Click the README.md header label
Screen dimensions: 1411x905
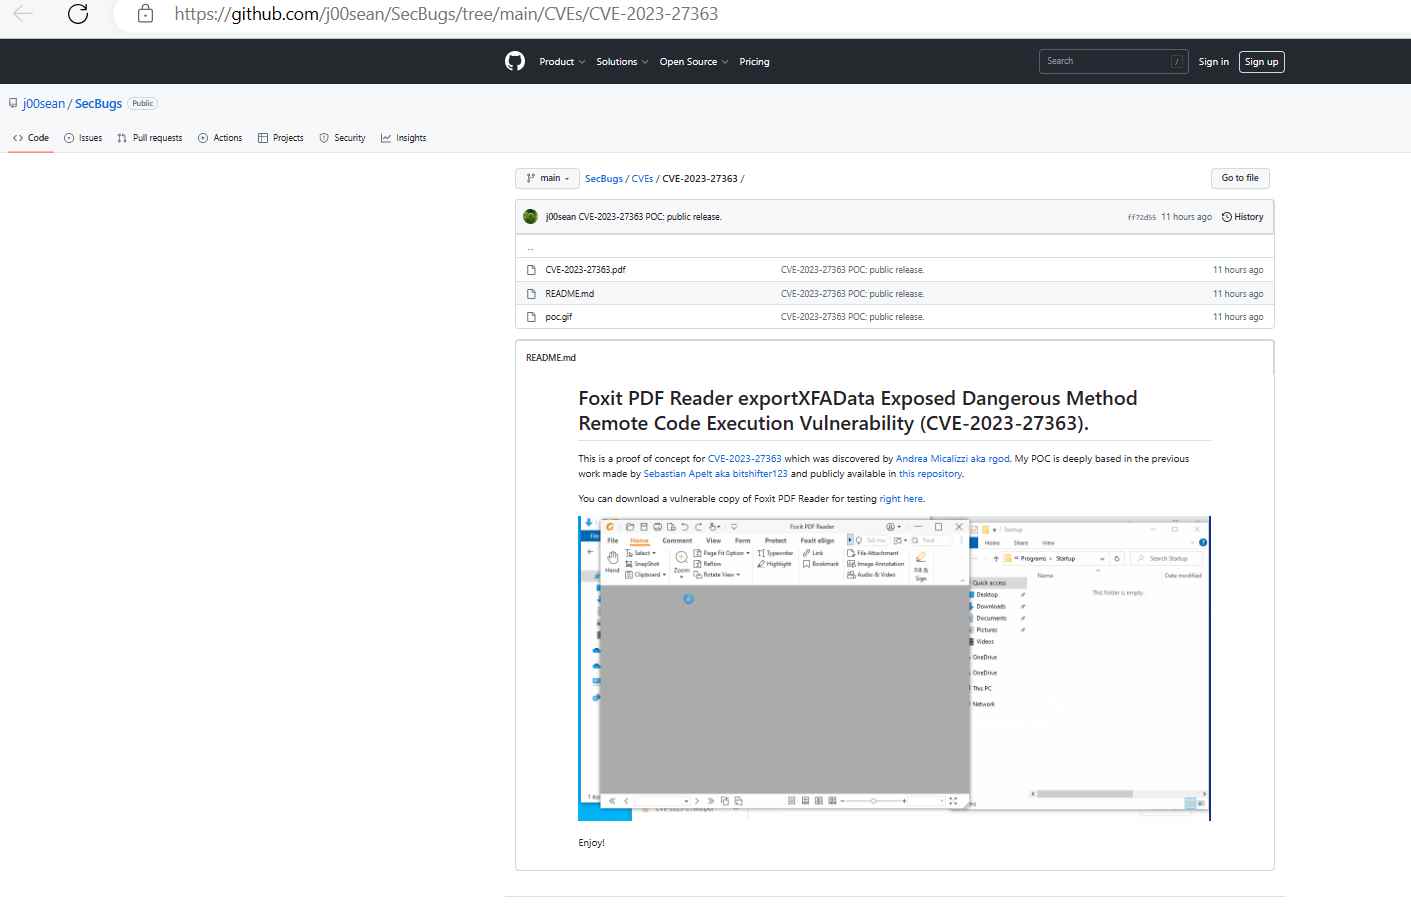[551, 358]
